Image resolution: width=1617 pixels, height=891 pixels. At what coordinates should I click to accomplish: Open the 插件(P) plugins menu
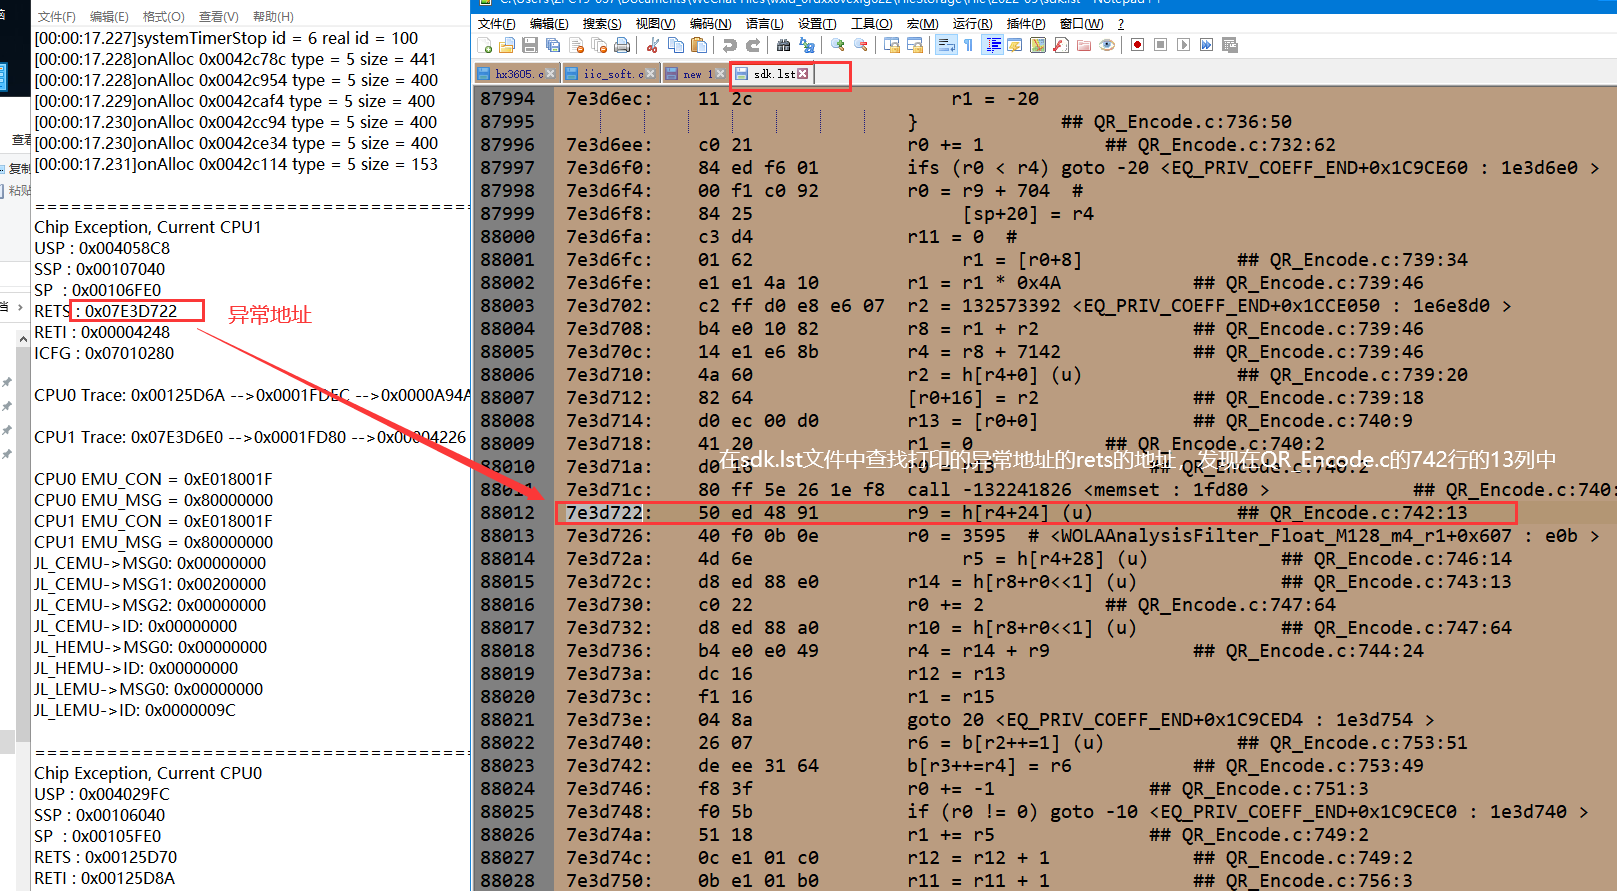[x=1026, y=23]
